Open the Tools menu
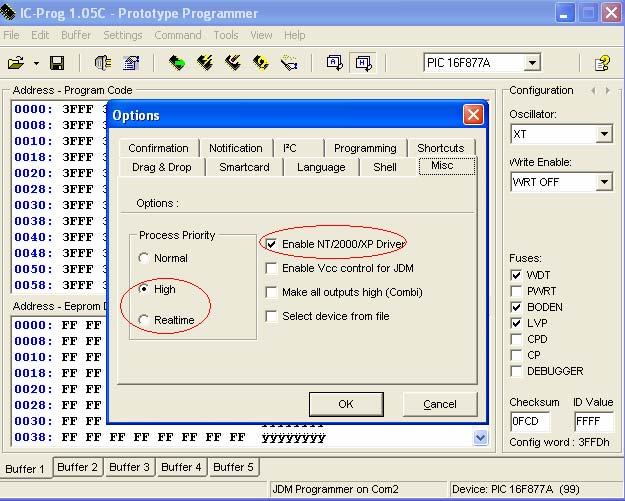This screenshot has width=625, height=501. pos(226,35)
